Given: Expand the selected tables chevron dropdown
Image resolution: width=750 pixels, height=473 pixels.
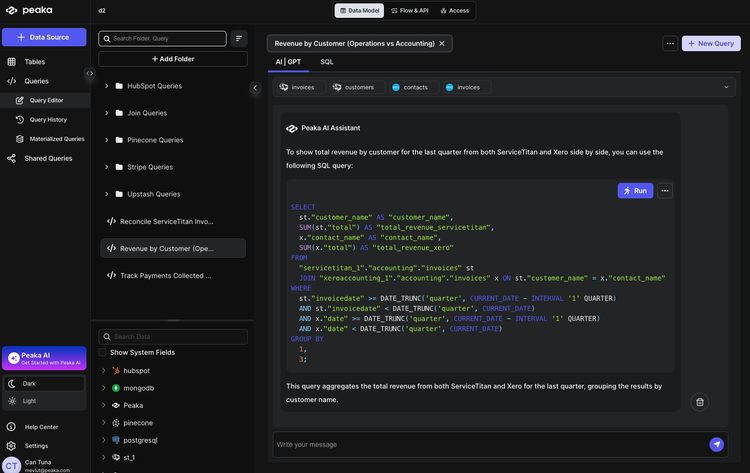Looking at the screenshot, I should click(x=726, y=88).
